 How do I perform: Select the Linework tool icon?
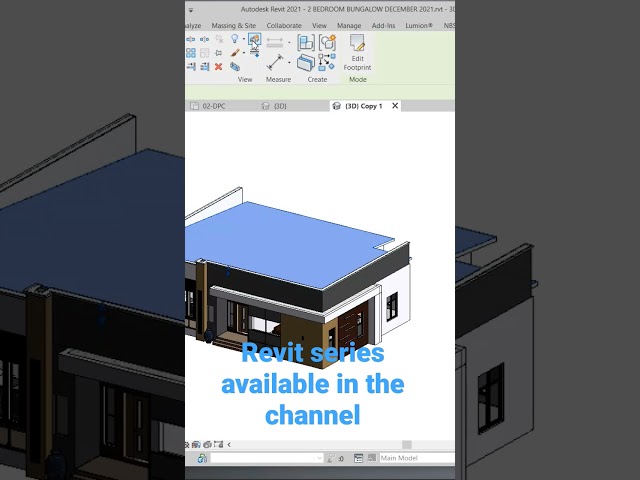pos(254,52)
